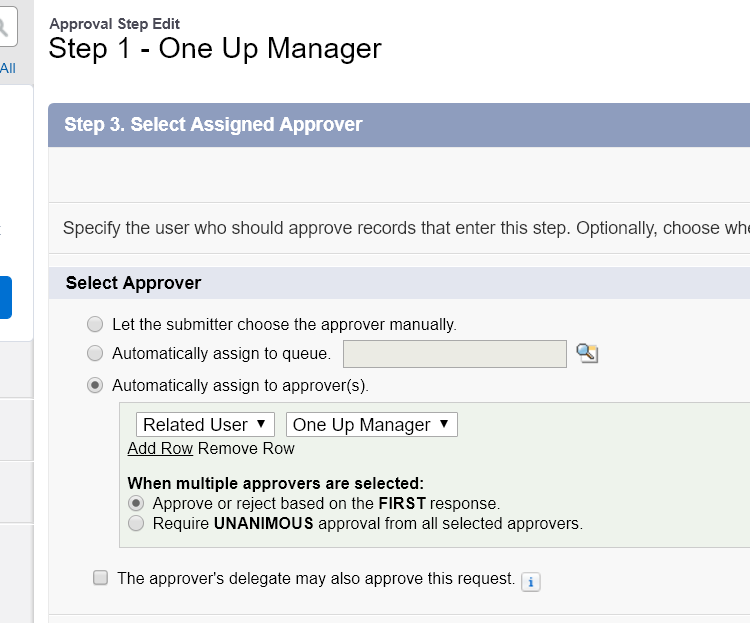
Task: Click the 'Step 1 - One Up Manager' title
Action: (215, 48)
